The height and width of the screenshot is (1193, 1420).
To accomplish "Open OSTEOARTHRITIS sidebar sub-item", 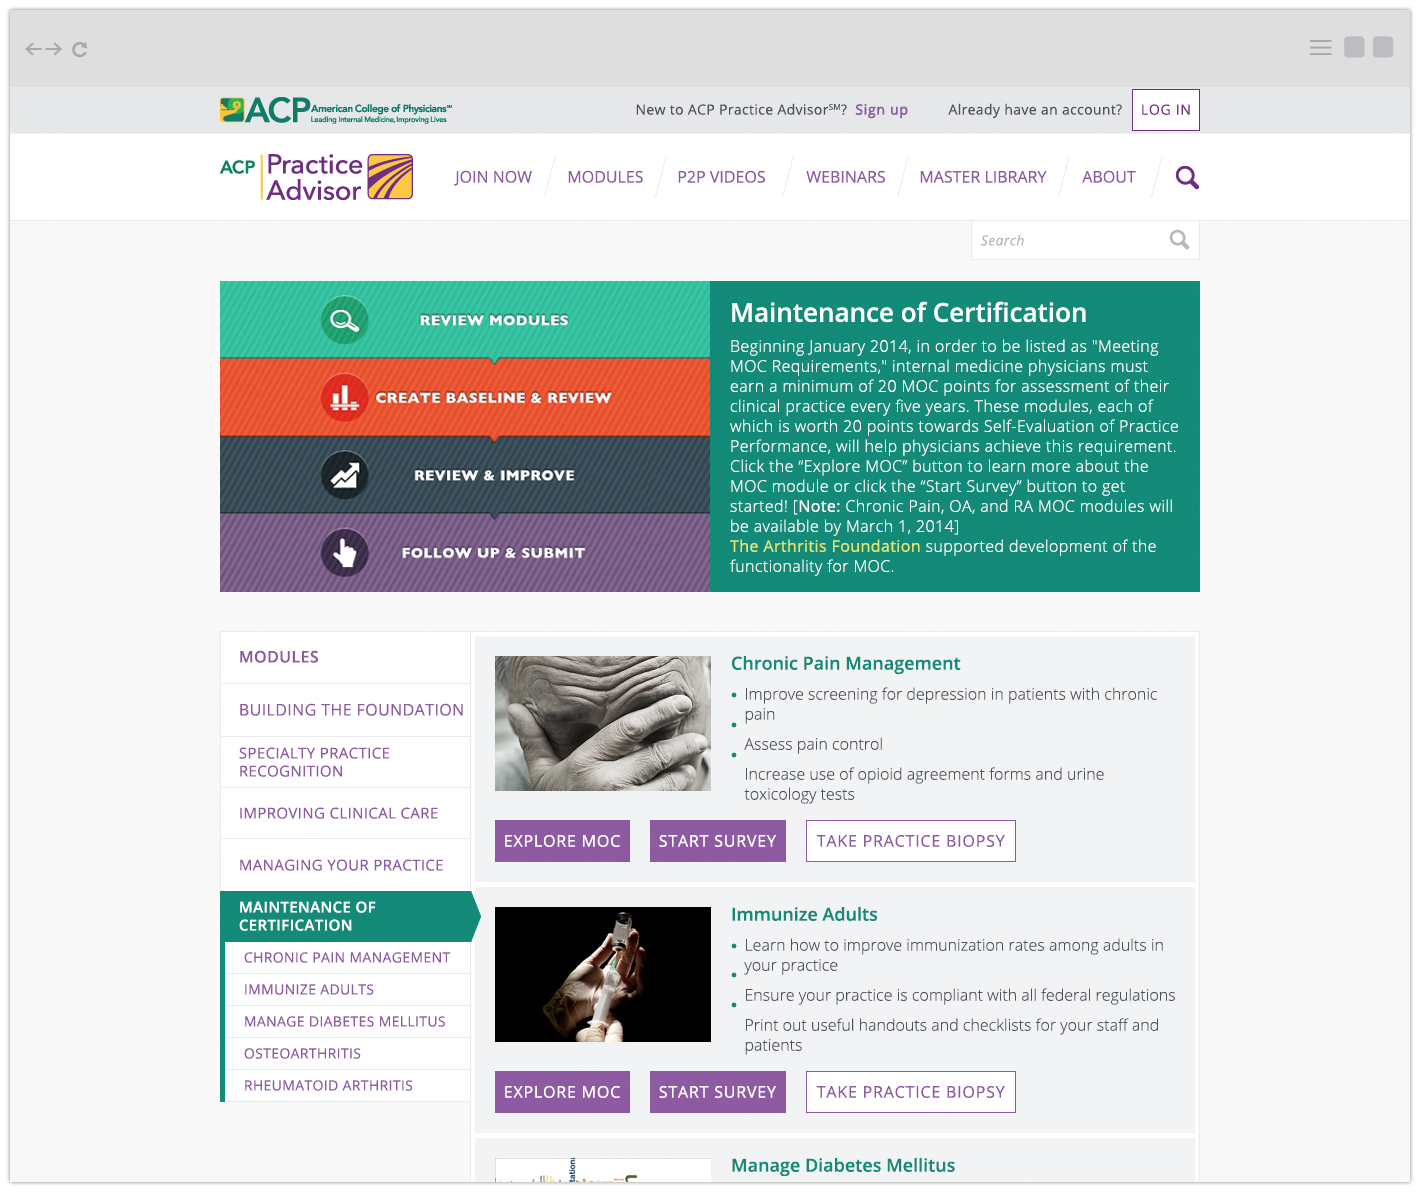I will (x=347, y=1054).
